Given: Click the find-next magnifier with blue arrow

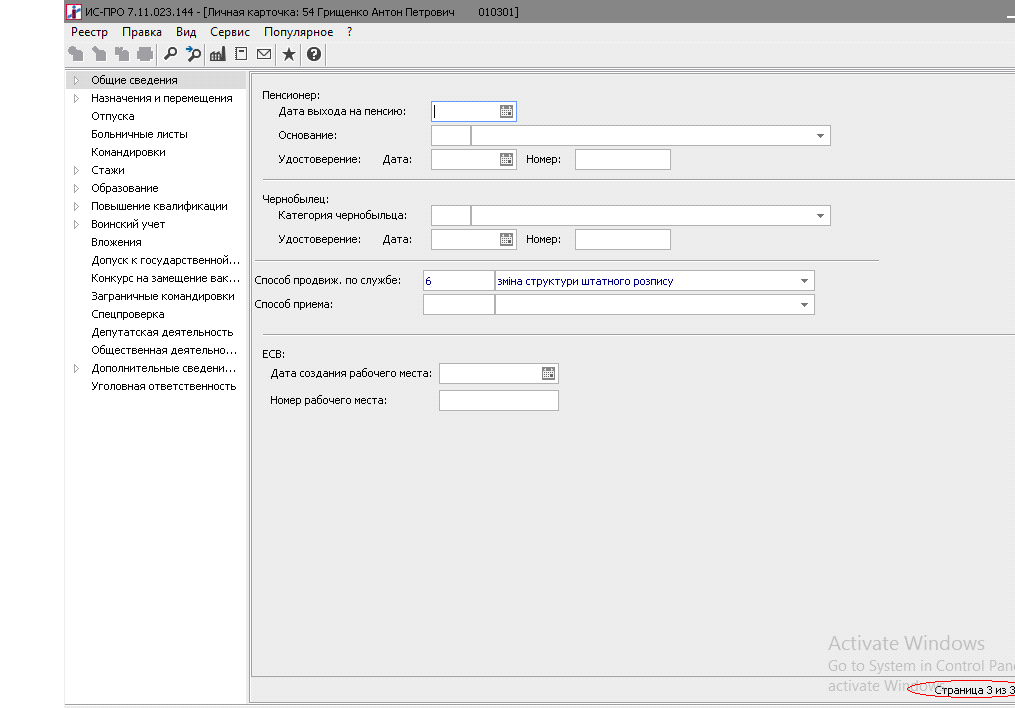Looking at the screenshot, I should point(193,54).
